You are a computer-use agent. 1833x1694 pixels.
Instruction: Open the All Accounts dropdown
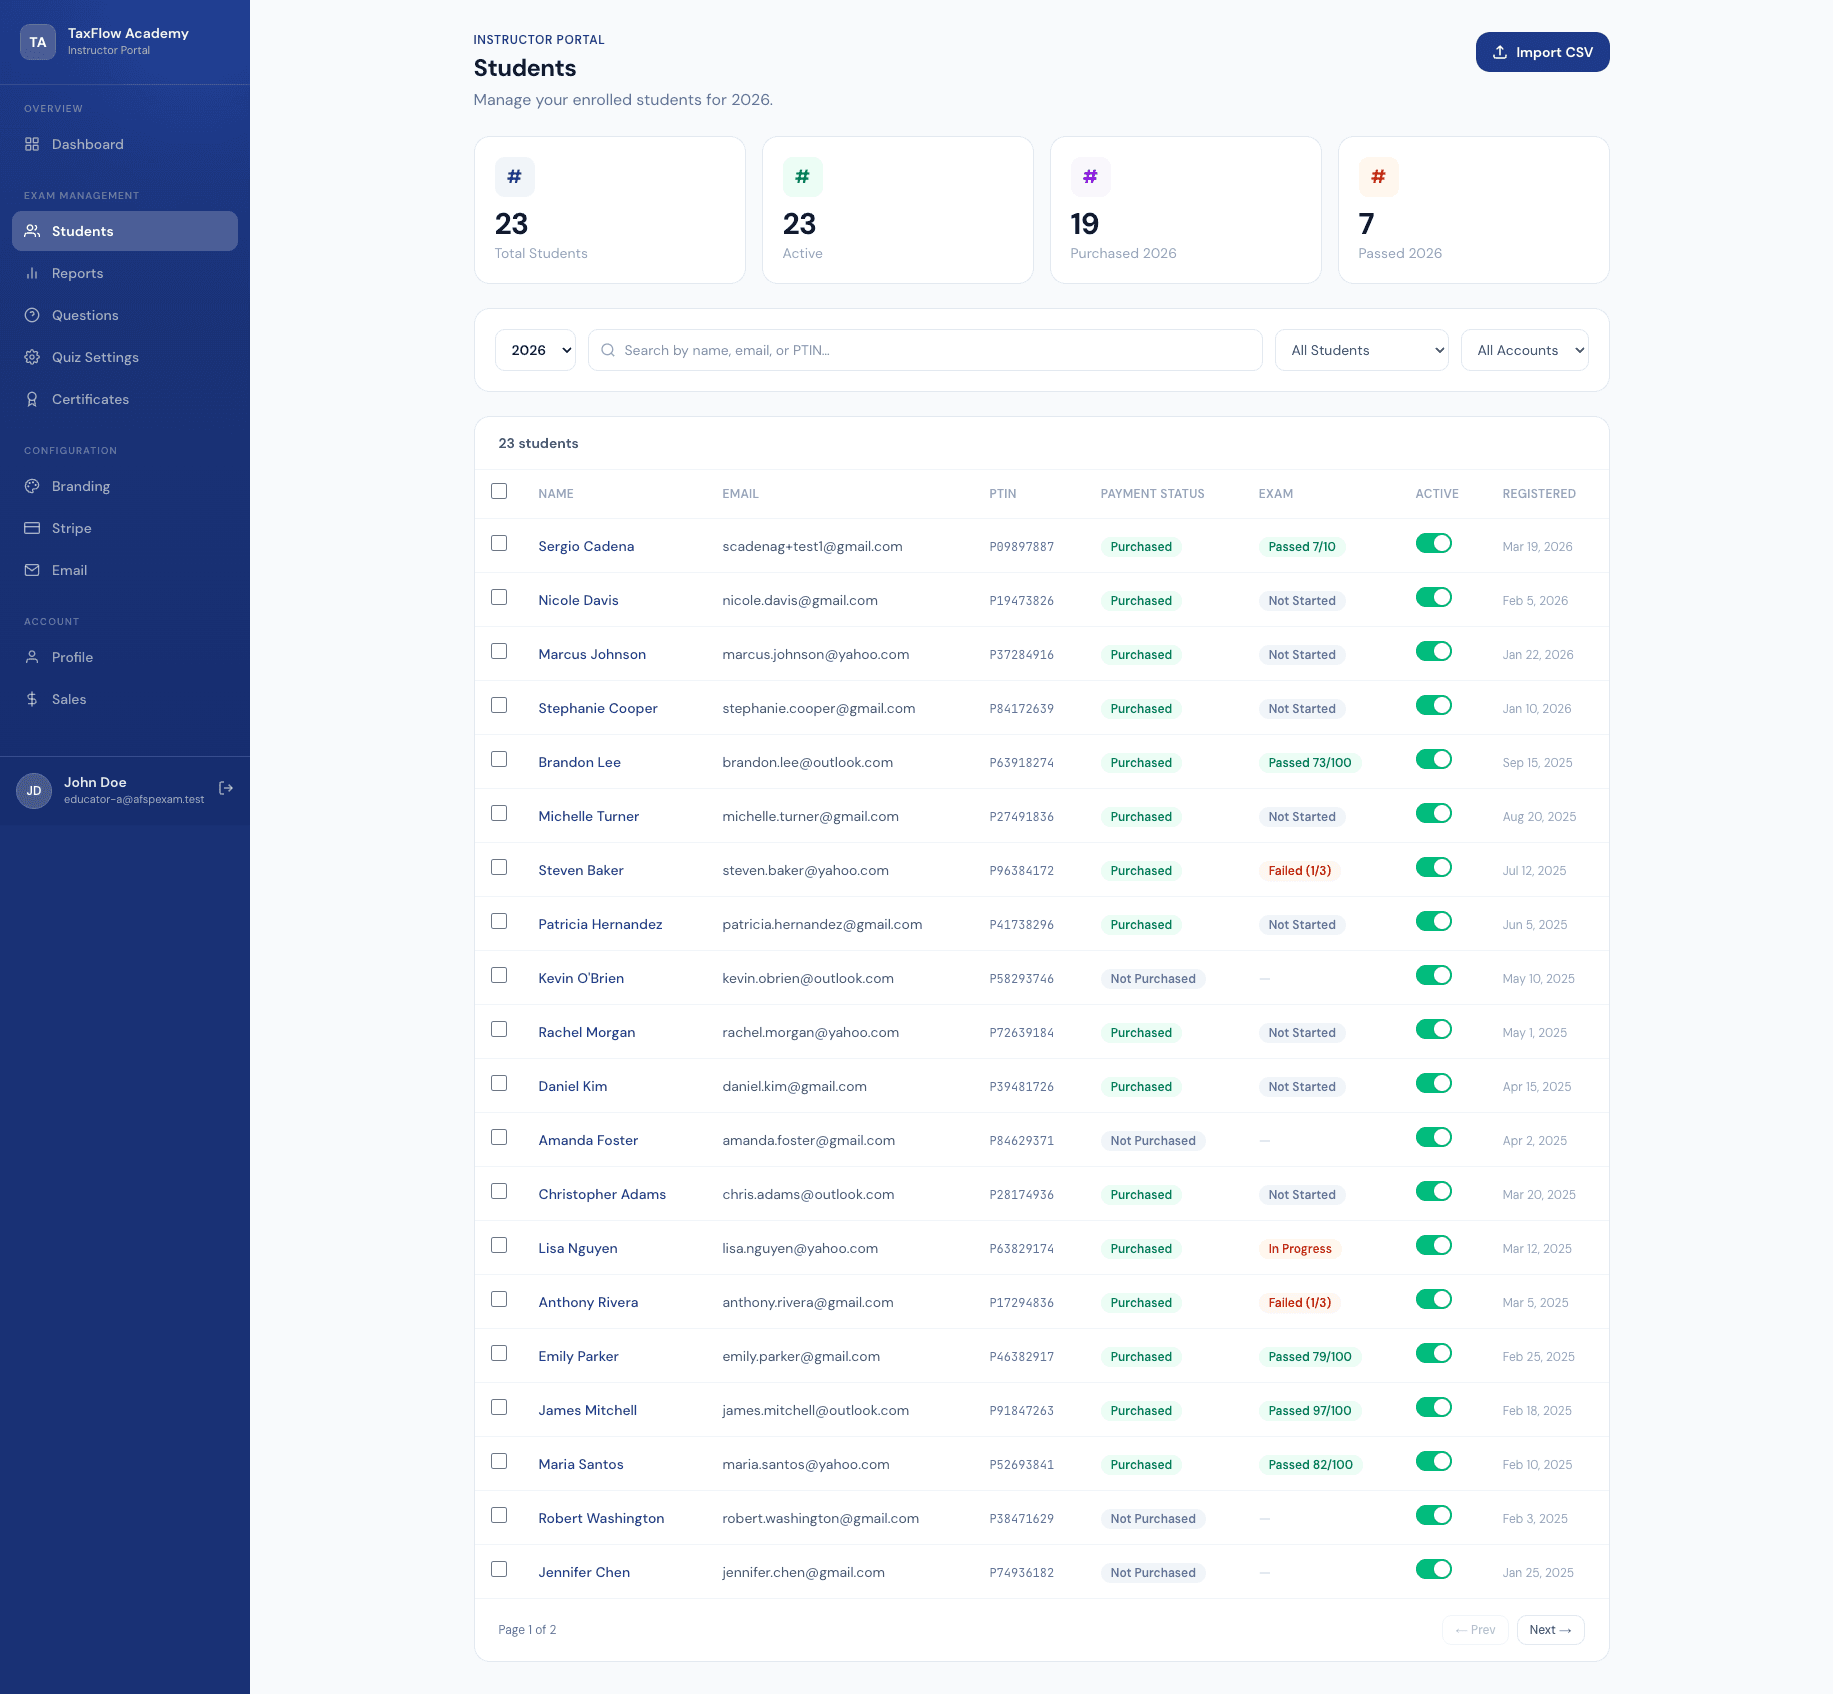1524,350
